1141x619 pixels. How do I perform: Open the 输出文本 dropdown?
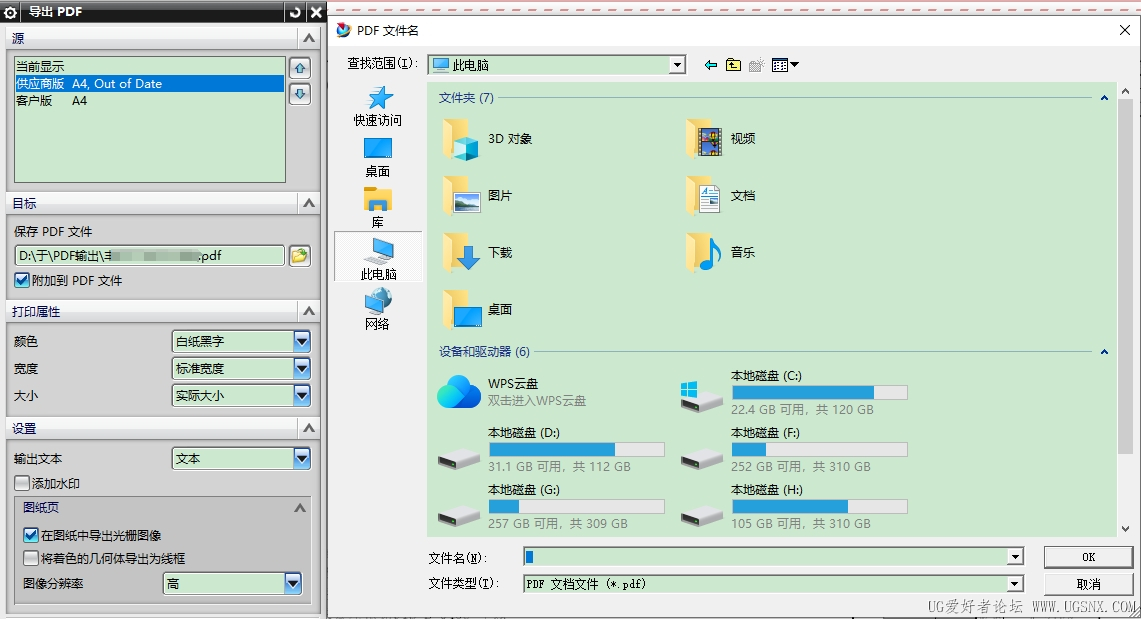click(302, 458)
